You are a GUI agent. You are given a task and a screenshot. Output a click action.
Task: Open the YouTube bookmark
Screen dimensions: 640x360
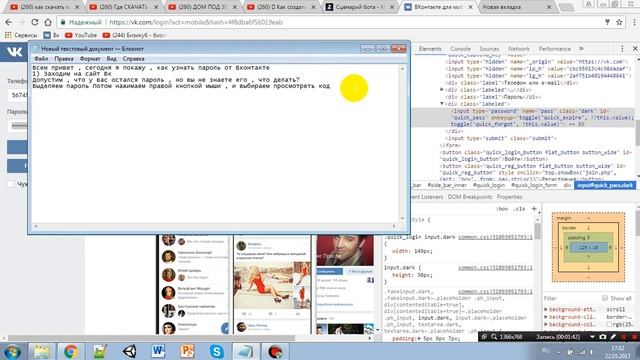point(81,35)
